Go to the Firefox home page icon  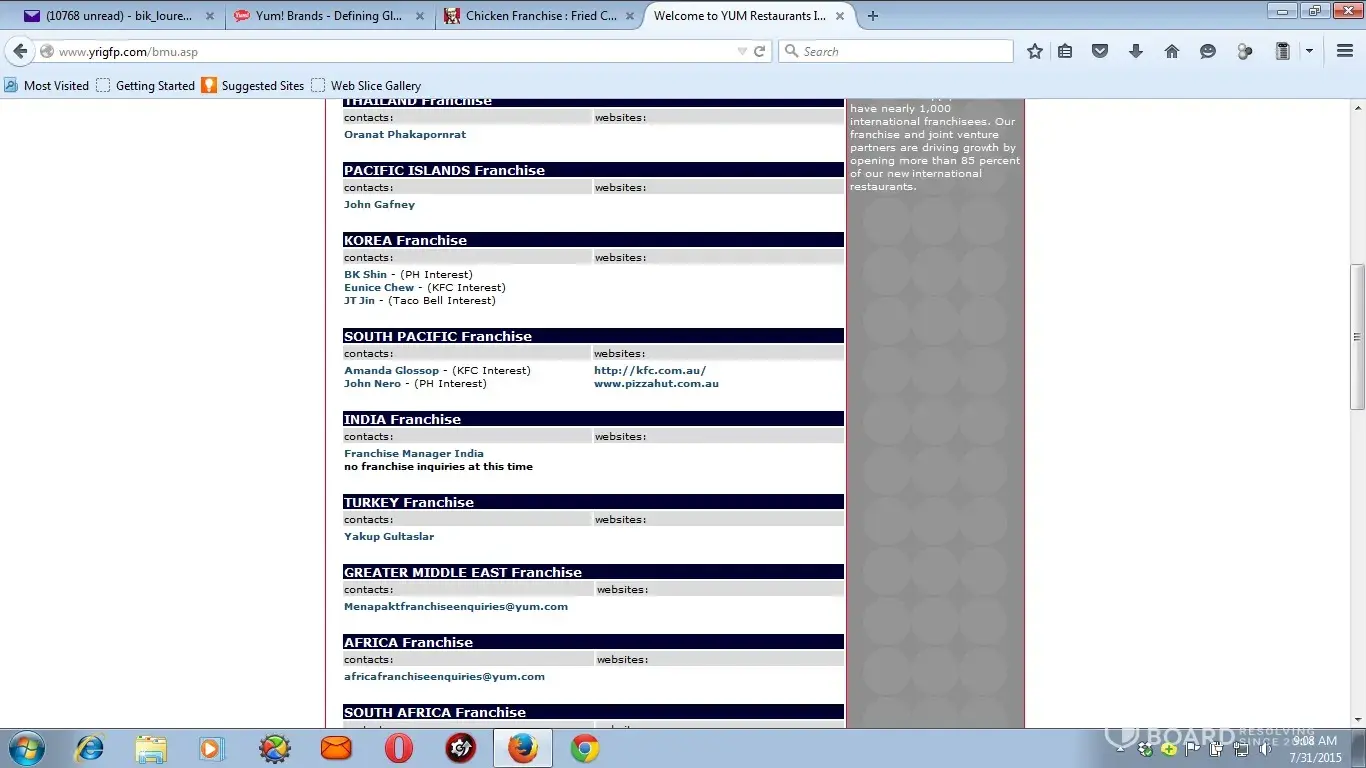point(1172,52)
